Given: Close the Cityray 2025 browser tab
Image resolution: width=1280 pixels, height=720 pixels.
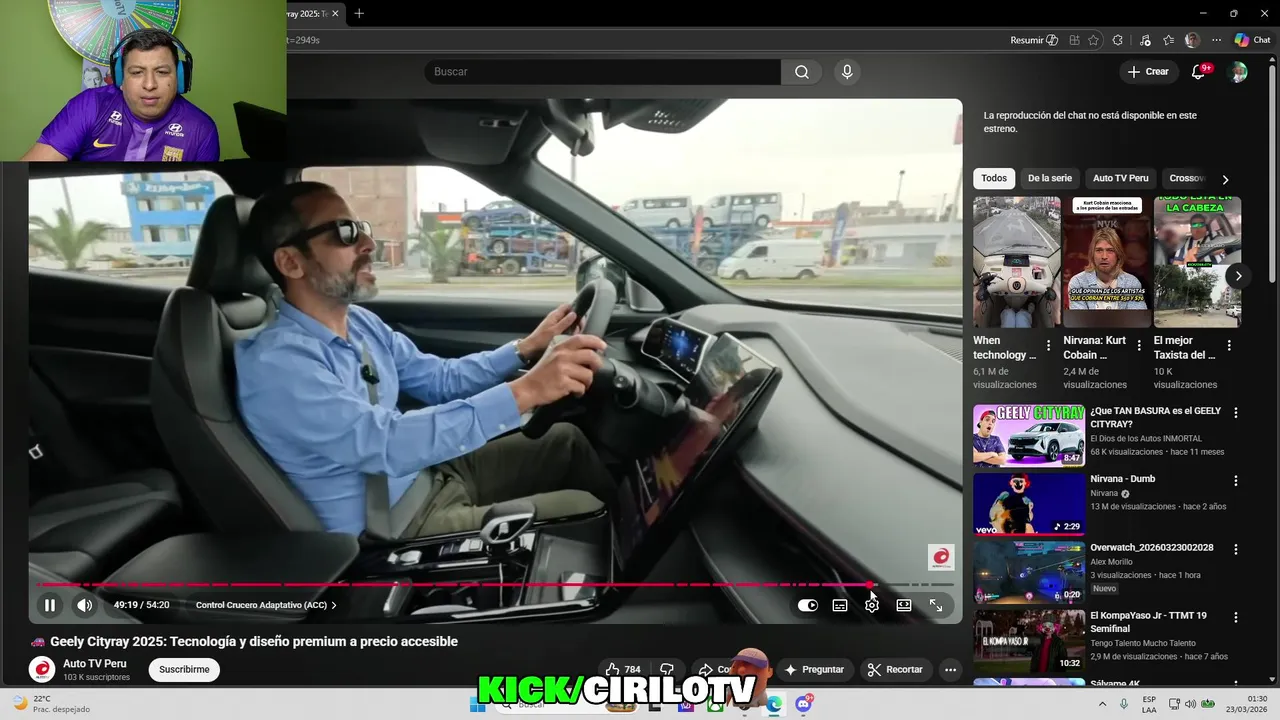Looking at the screenshot, I should (x=335, y=13).
